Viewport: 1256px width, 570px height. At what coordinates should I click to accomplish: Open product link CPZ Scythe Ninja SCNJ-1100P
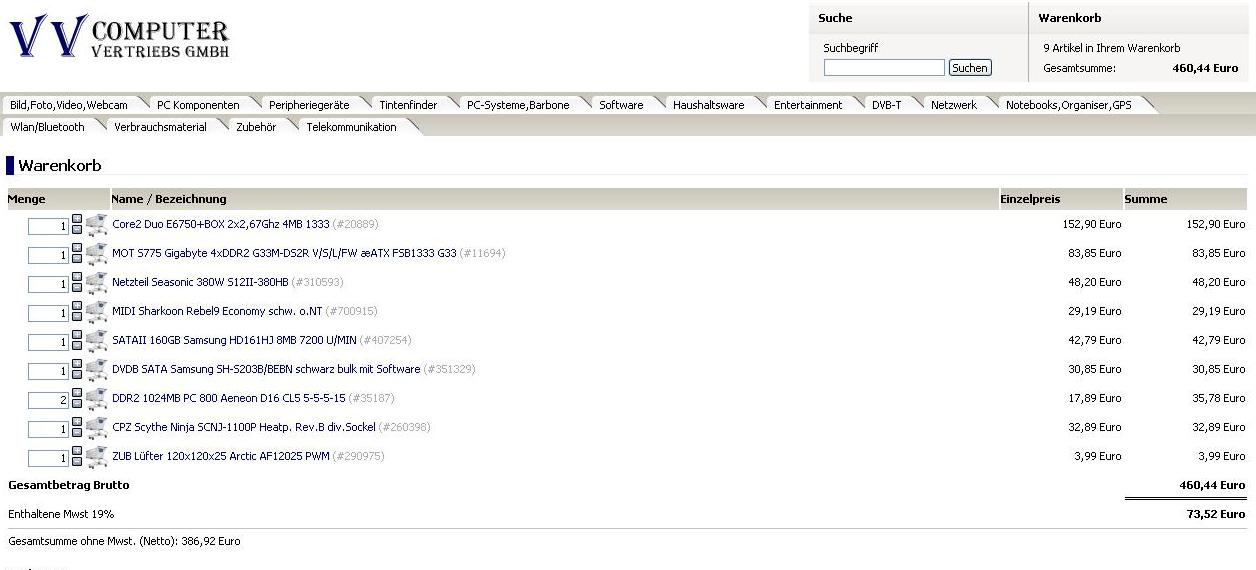click(244, 427)
